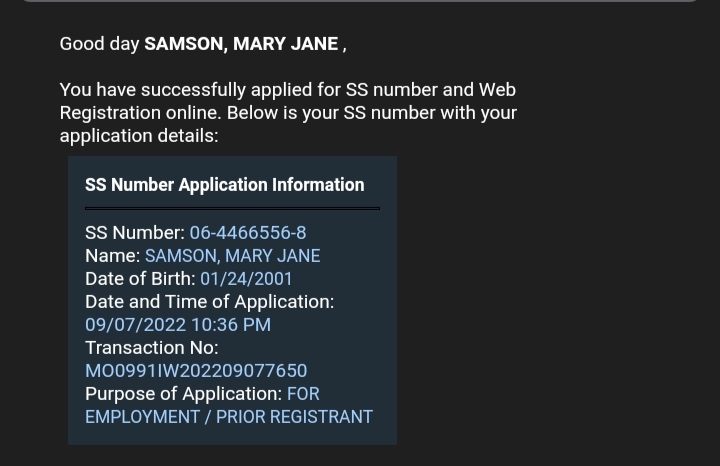This screenshot has width=720, height=466.
Task: Click the birth date 01/24/2001
Action: [246, 279]
